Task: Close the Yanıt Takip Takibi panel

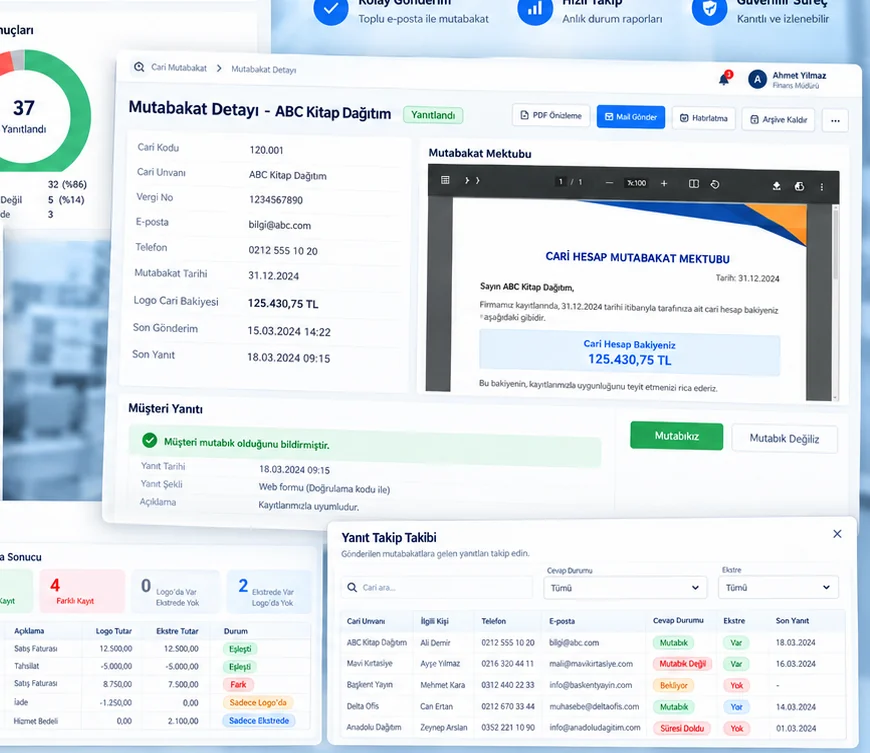Action: [x=837, y=534]
